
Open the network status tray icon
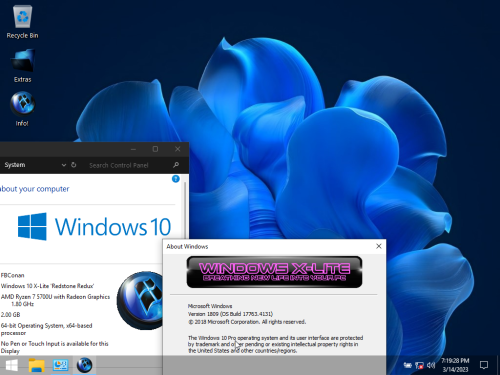(x=419, y=366)
